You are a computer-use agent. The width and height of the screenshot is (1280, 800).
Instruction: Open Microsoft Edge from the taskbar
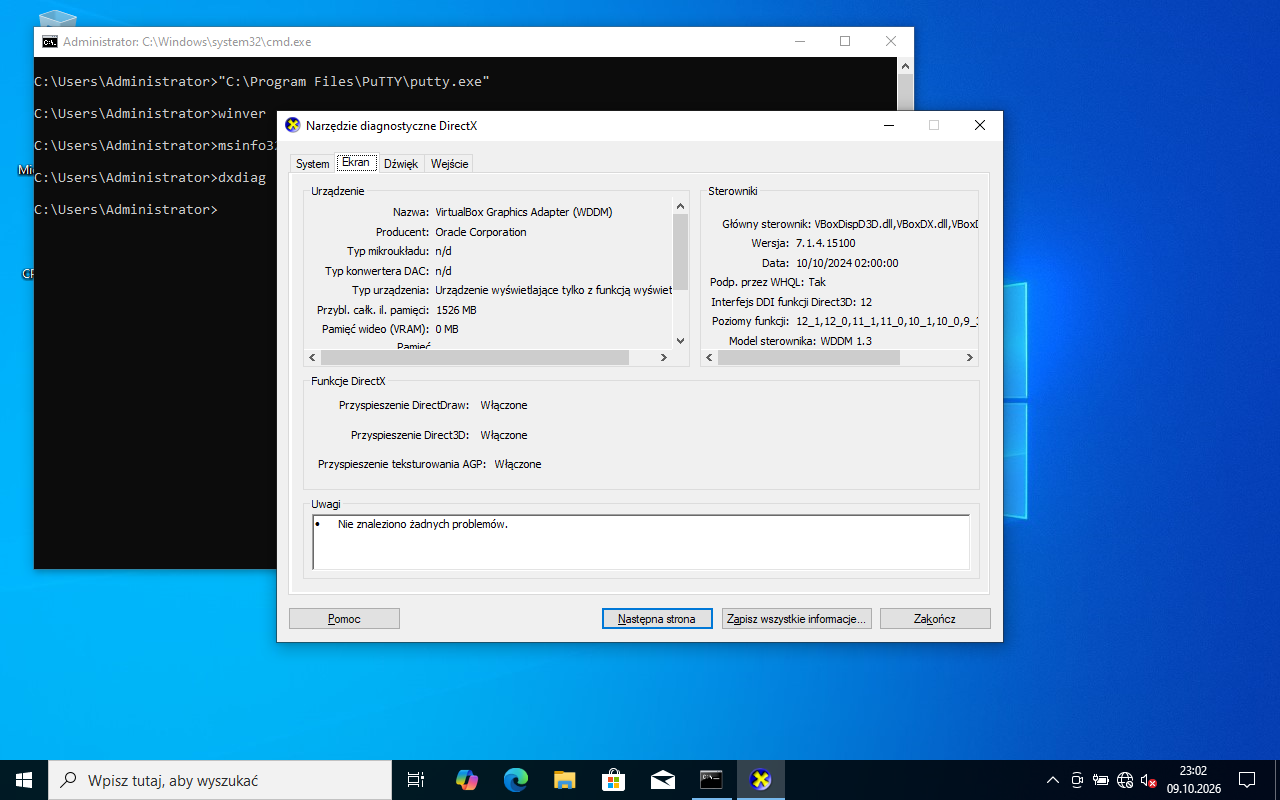(515, 779)
